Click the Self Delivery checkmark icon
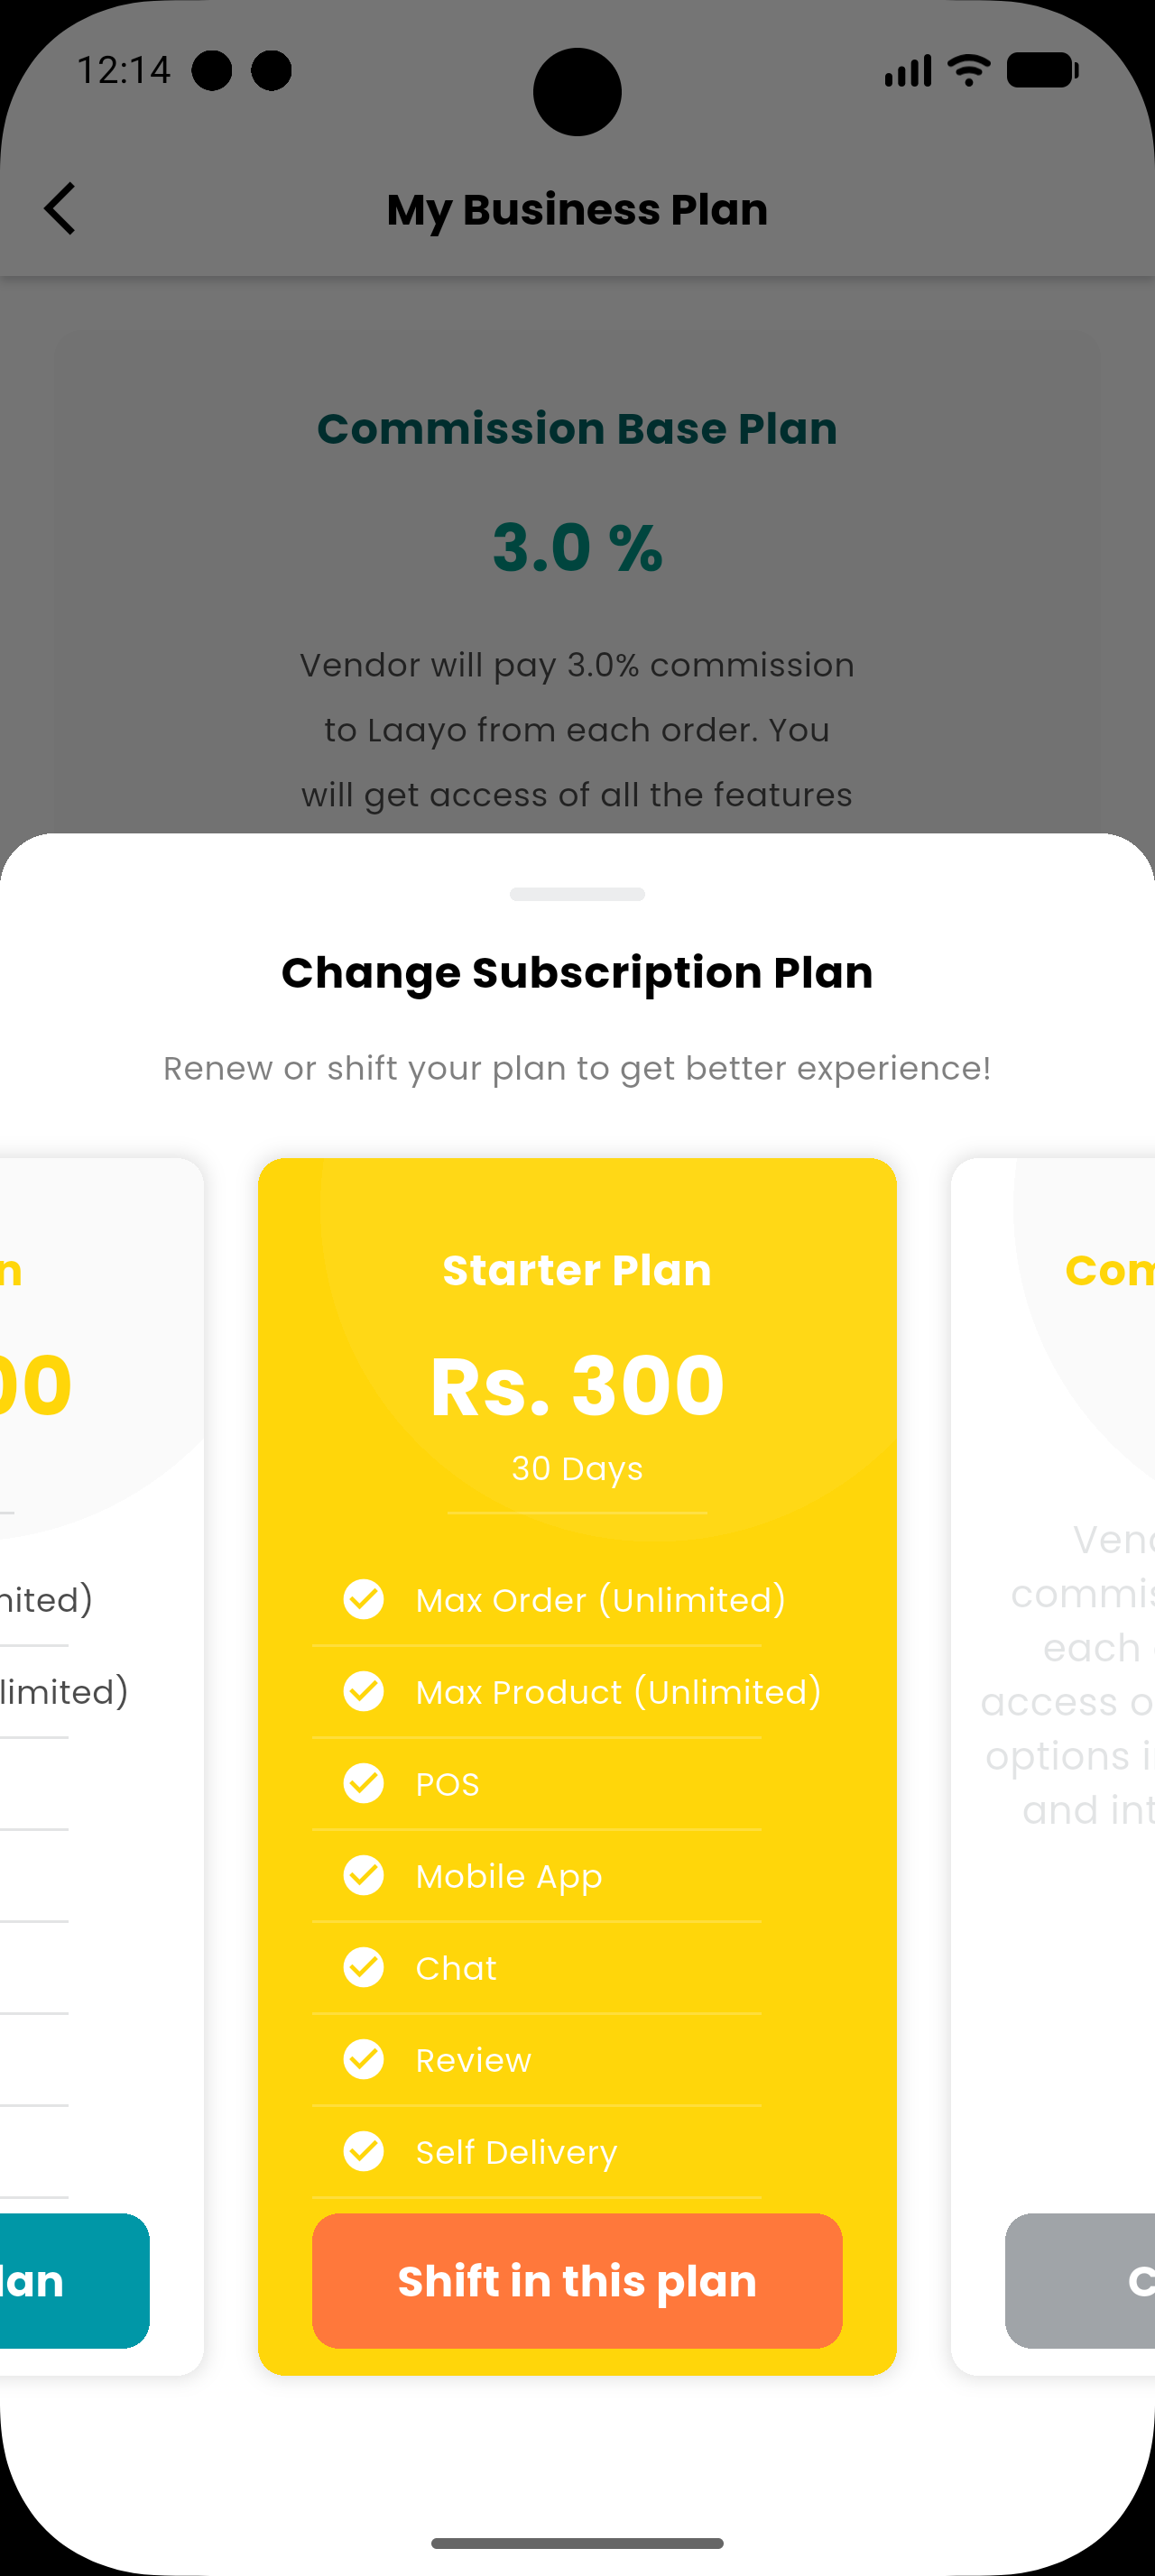The image size is (1155, 2576). click(363, 2151)
